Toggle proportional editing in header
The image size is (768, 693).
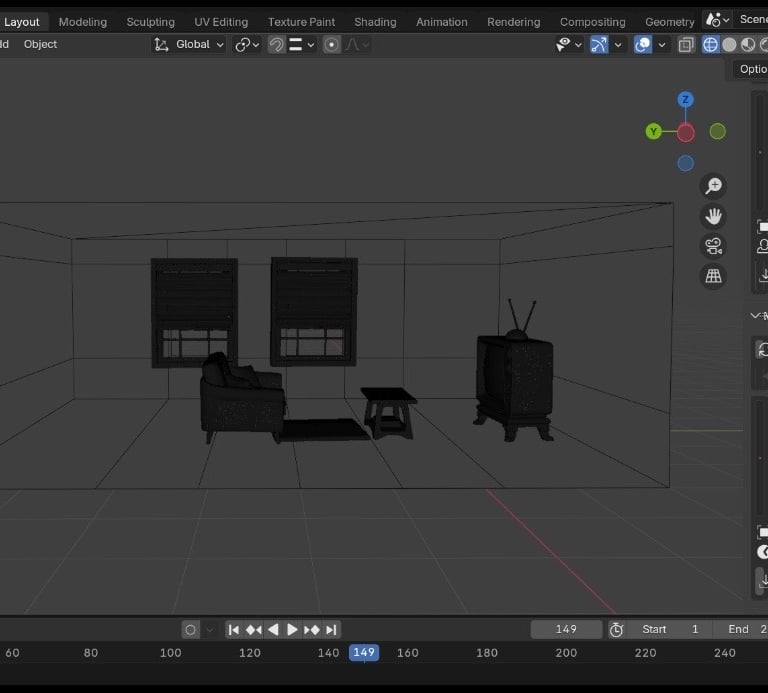coord(332,45)
